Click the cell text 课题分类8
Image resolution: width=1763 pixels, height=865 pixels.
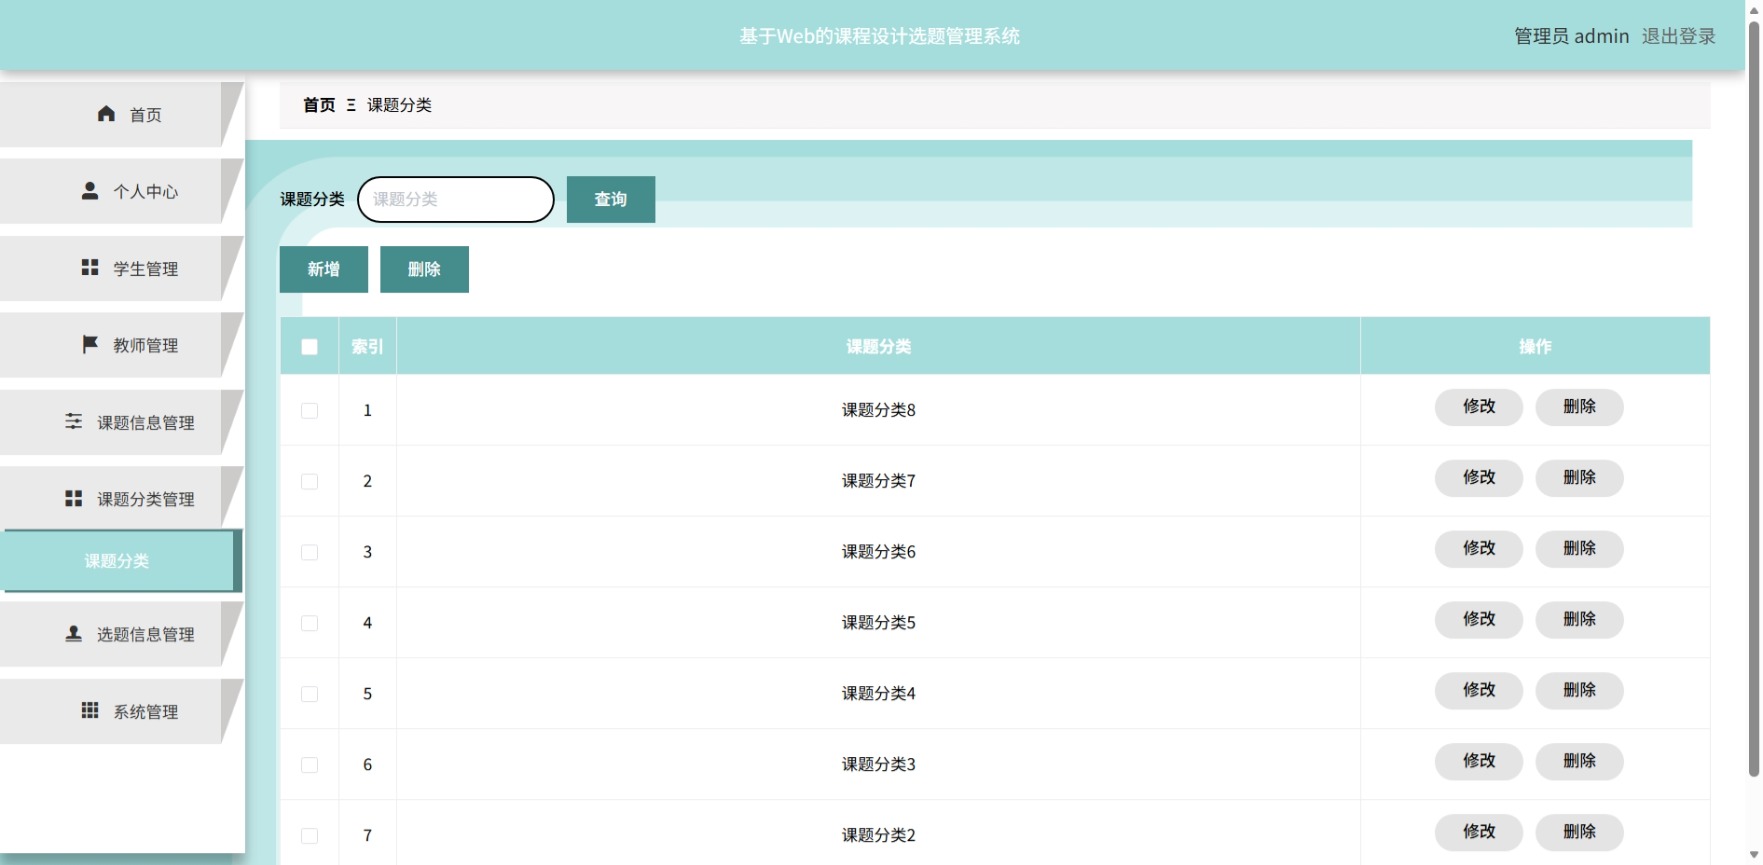pos(878,410)
